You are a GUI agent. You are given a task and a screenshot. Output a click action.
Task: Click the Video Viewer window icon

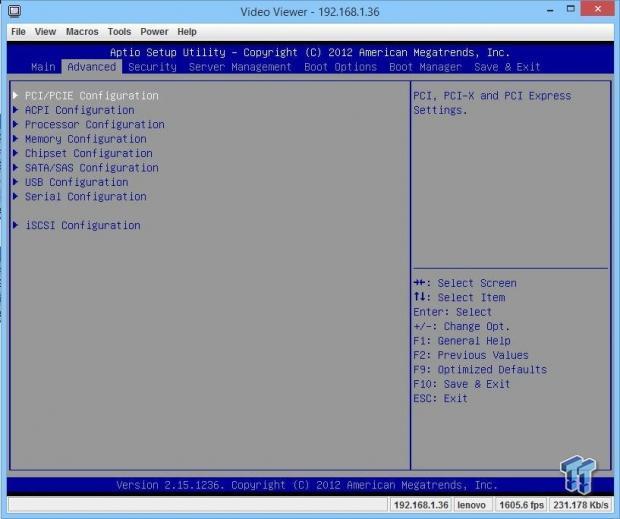[x=15, y=11]
